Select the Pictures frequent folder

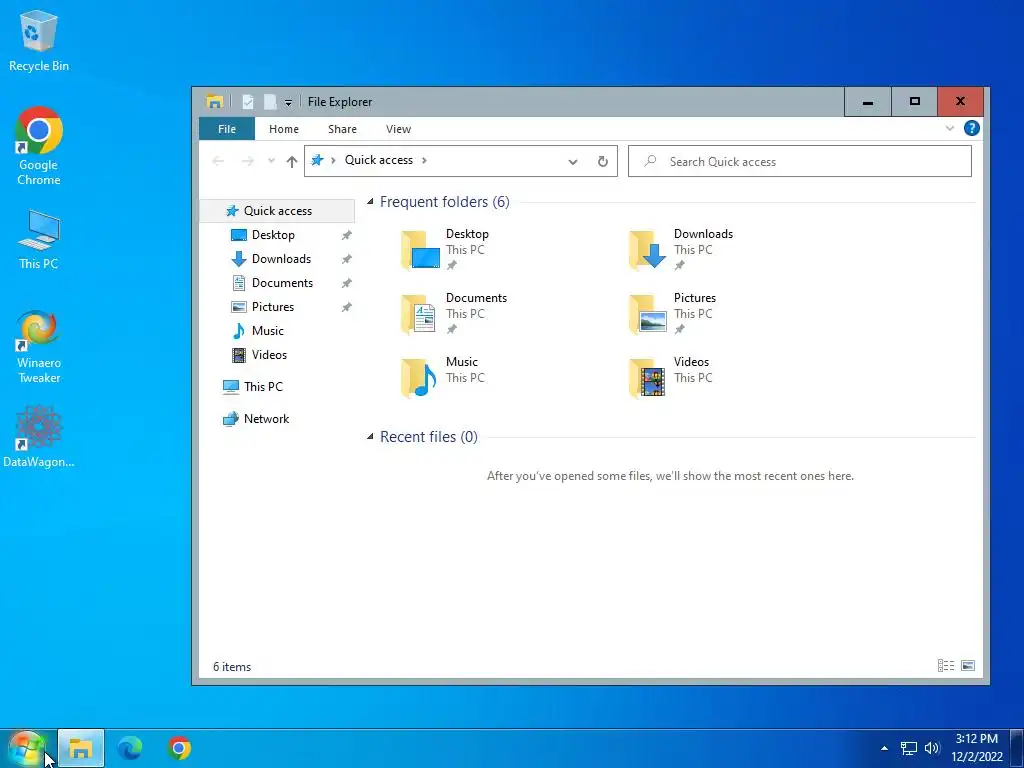tap(673, 313)
